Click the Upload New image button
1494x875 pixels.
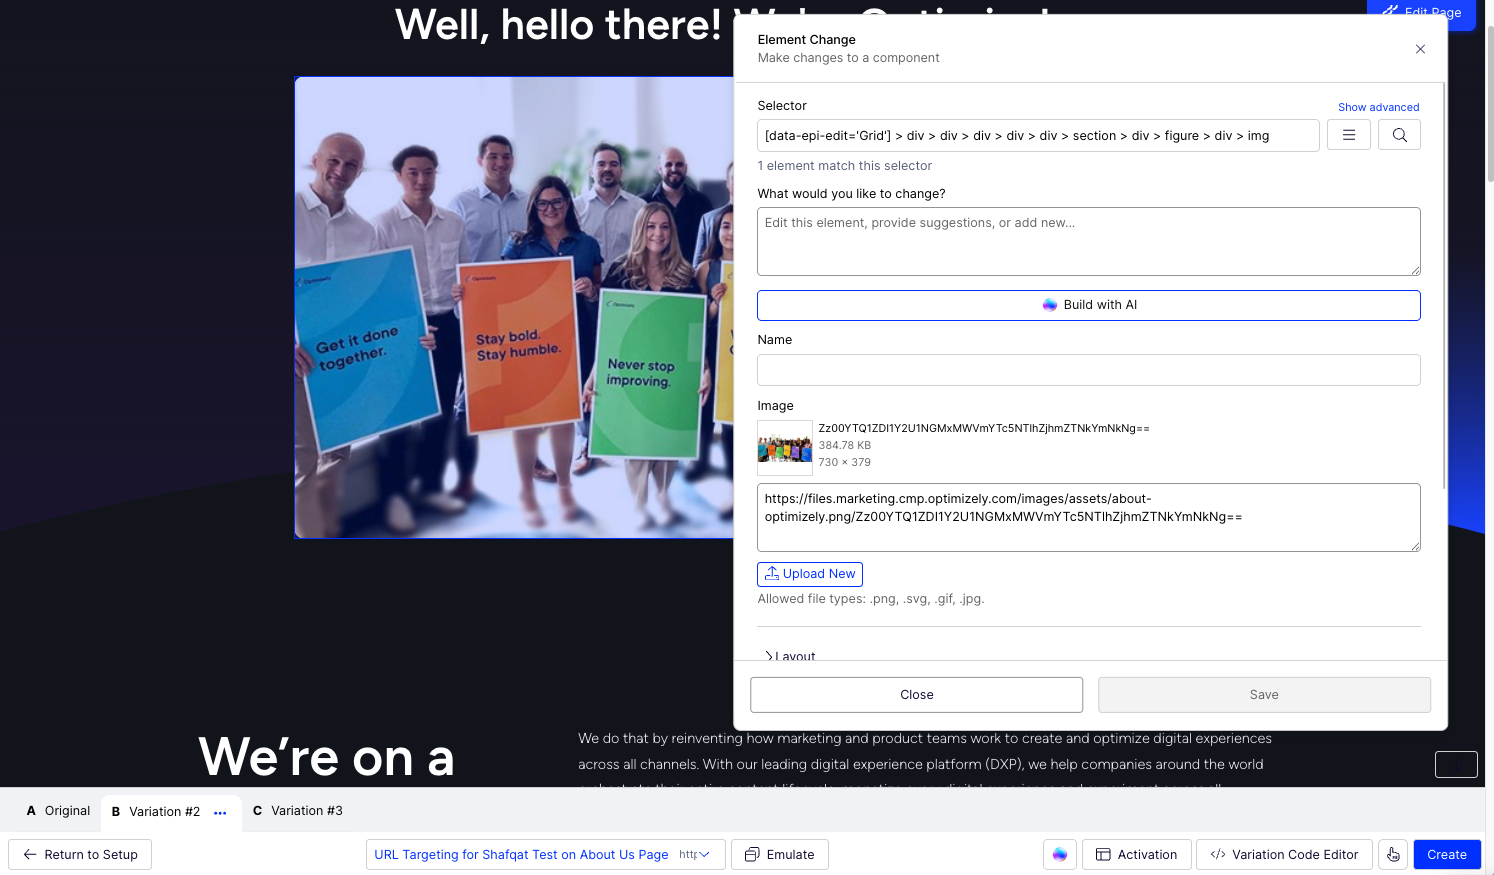(809, 574)
